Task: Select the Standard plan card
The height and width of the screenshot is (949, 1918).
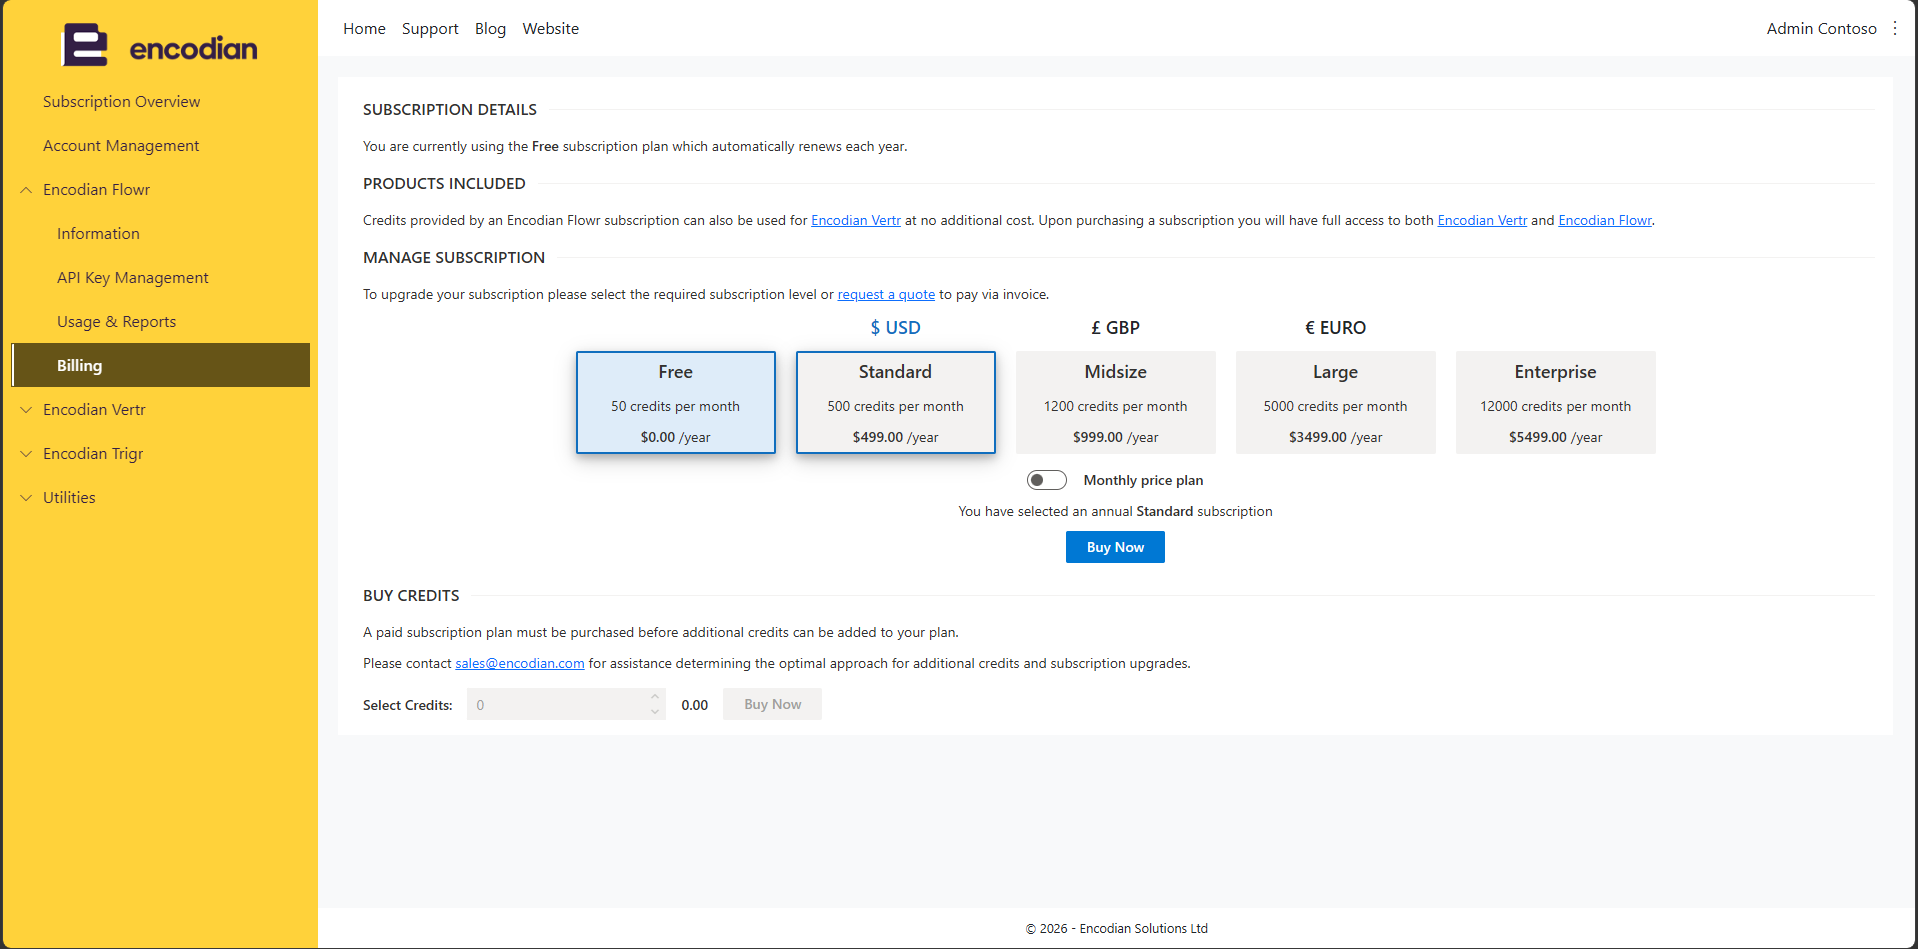Action: pyautogui.click(x=896, y=402)
